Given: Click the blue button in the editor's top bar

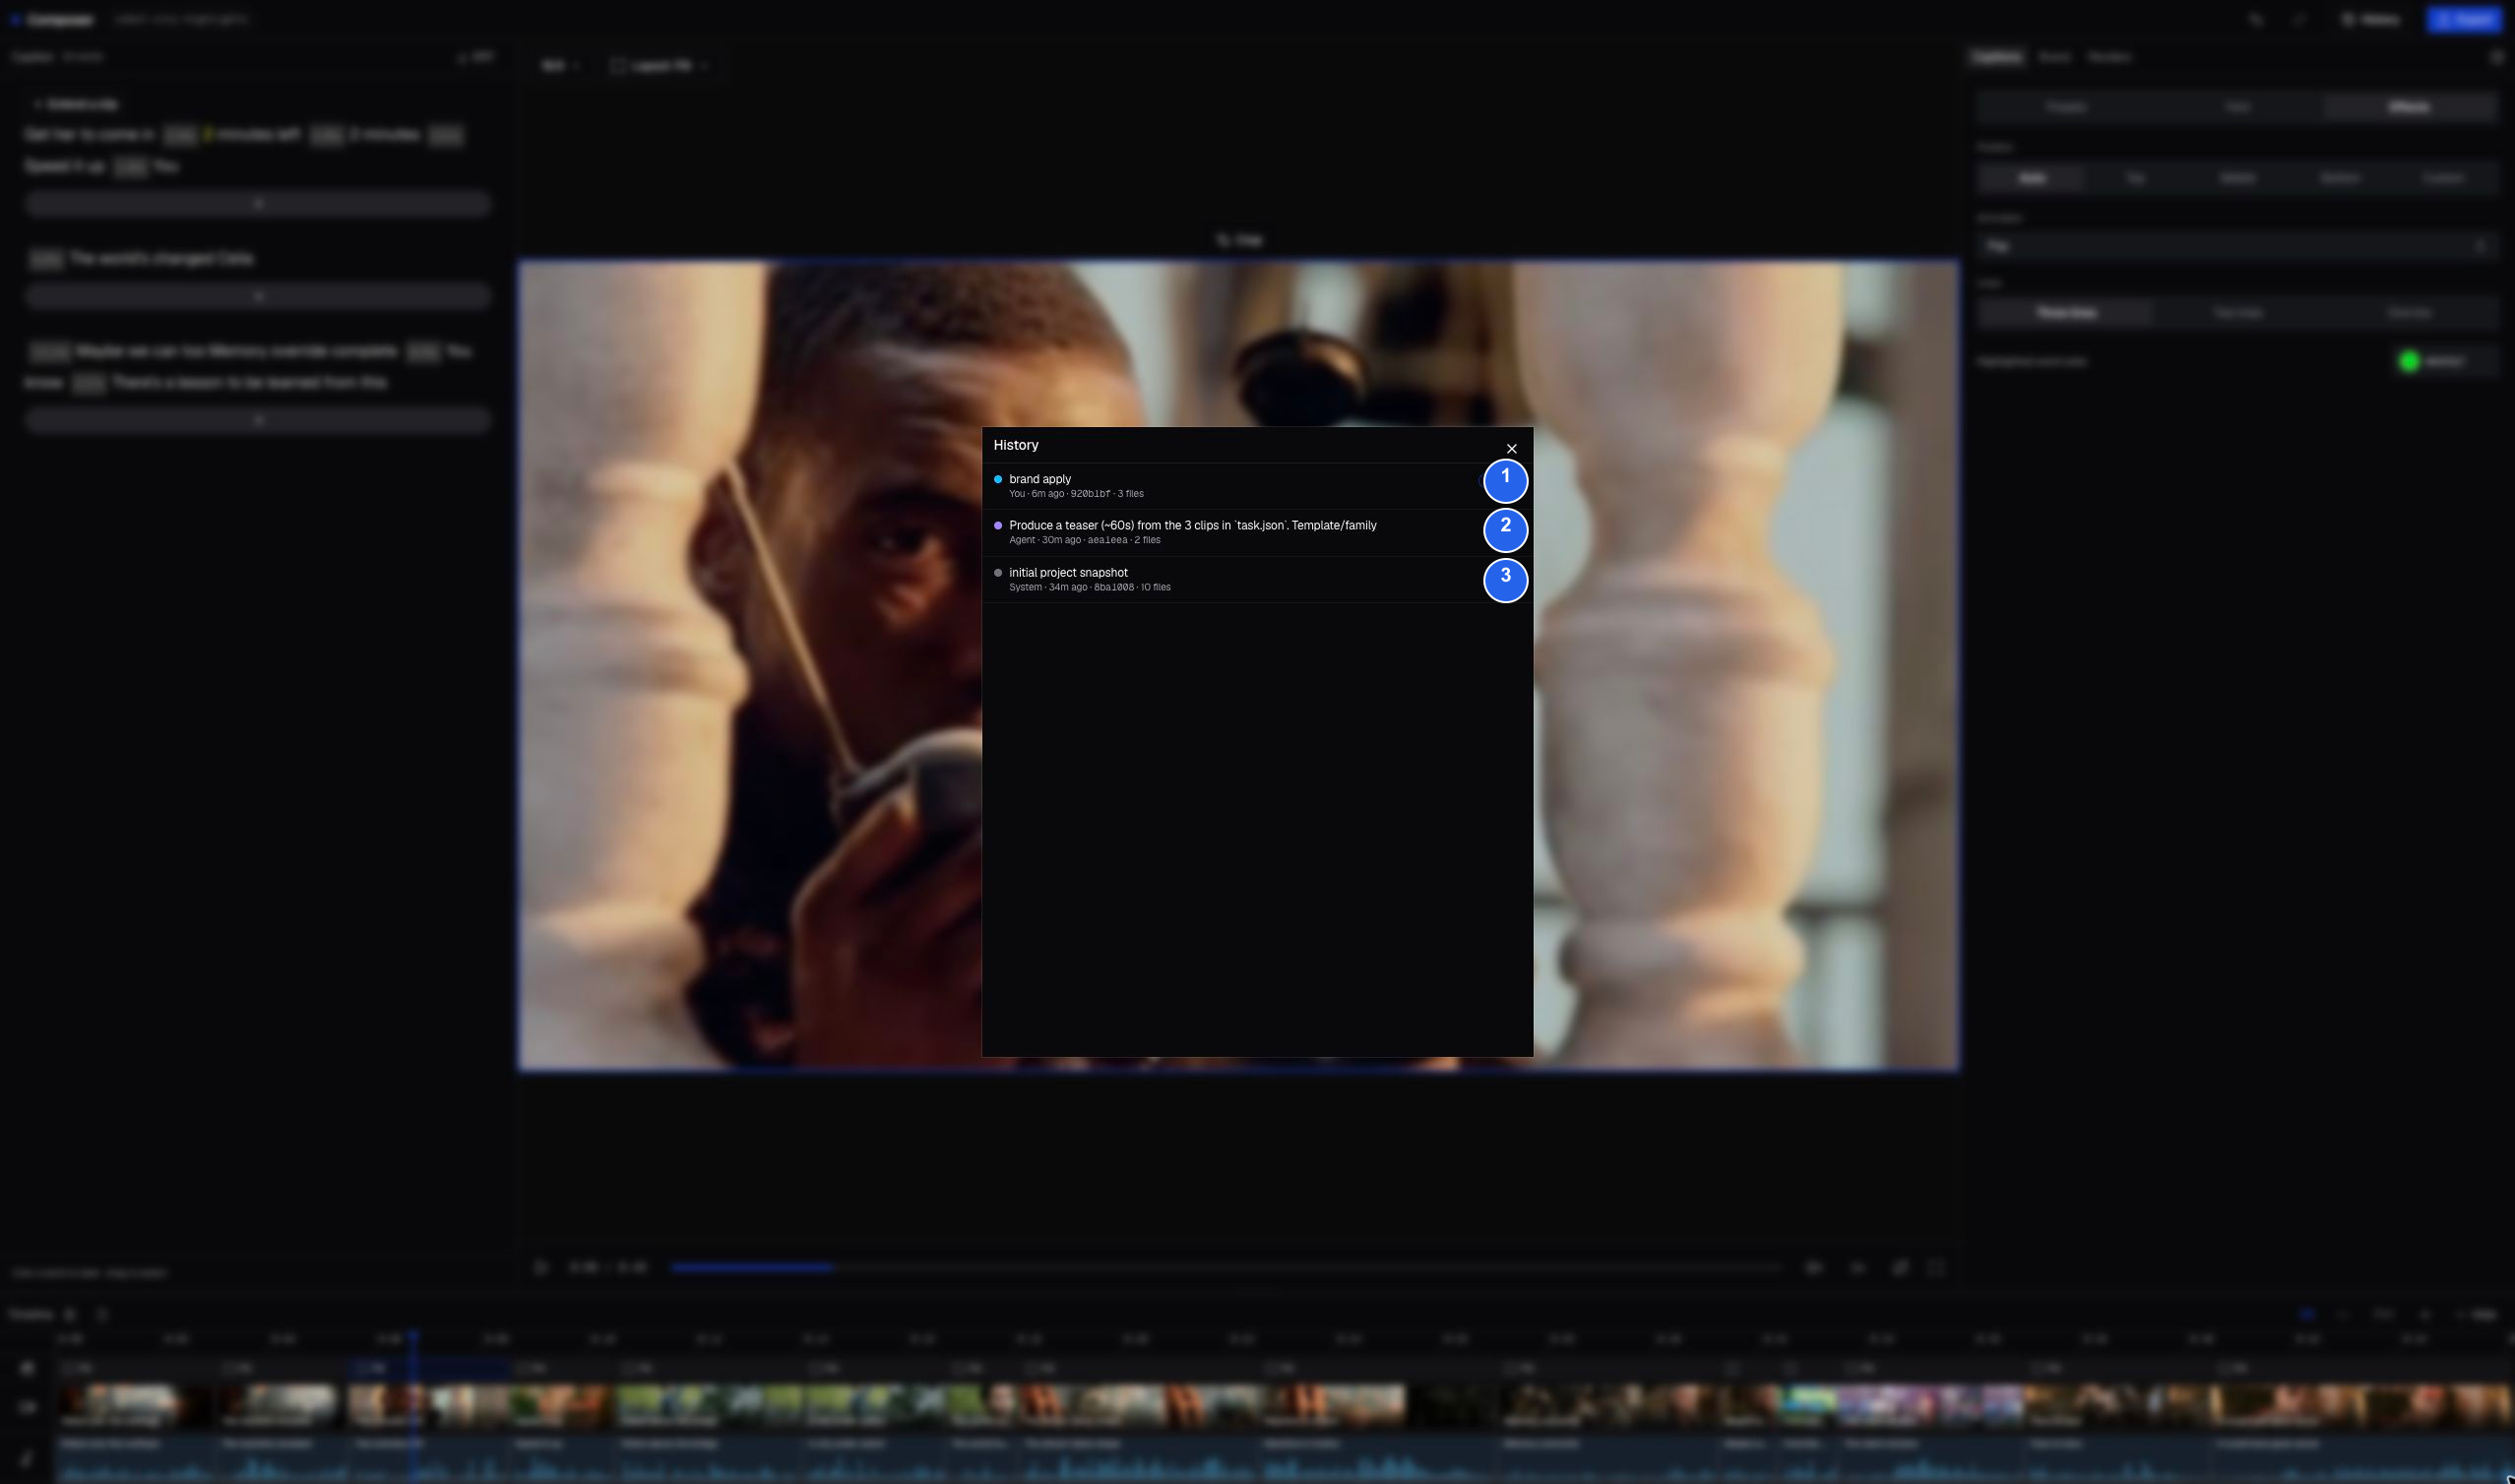Looking at the screenshot, I should (x=2464, y=19).
